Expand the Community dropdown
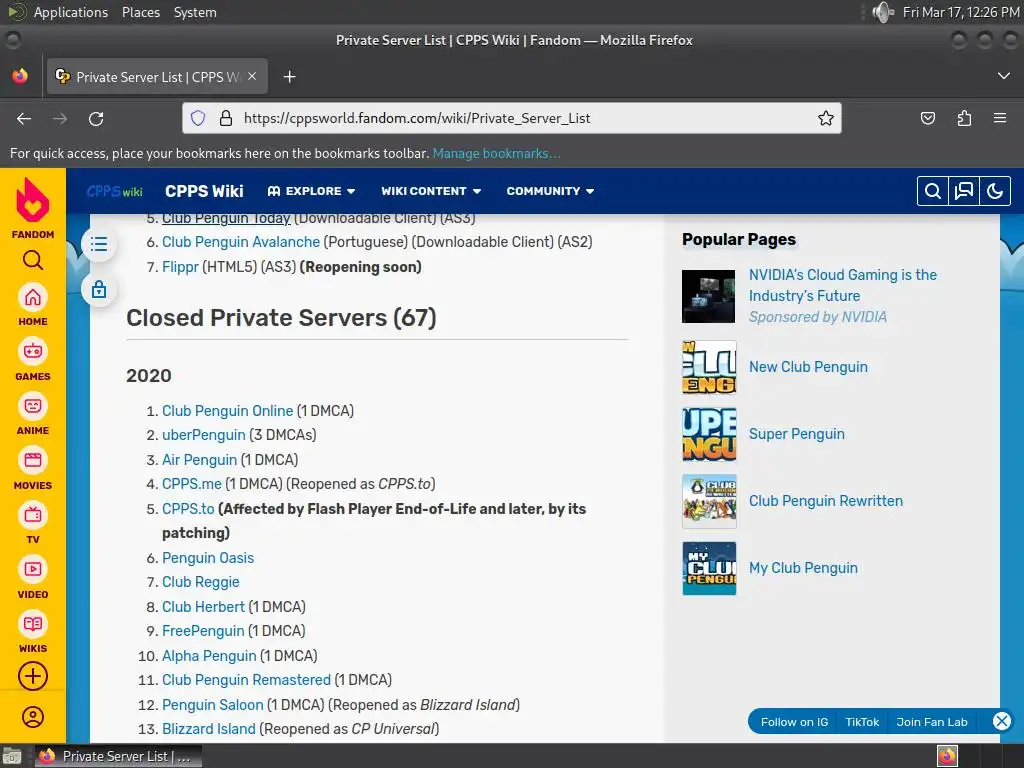Image resolution: width=1024 pixels, height=768 pixels. pos(550,191)
